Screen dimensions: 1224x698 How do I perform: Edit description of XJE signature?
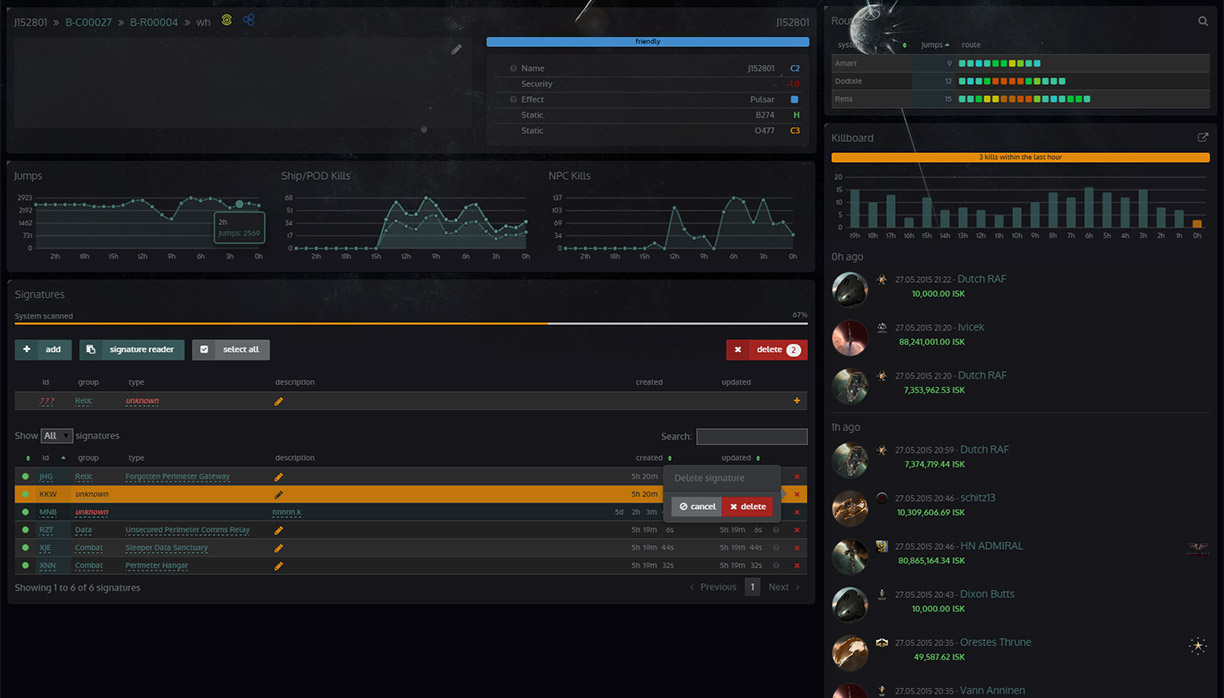pyautogui.click(x=279, y=548)
